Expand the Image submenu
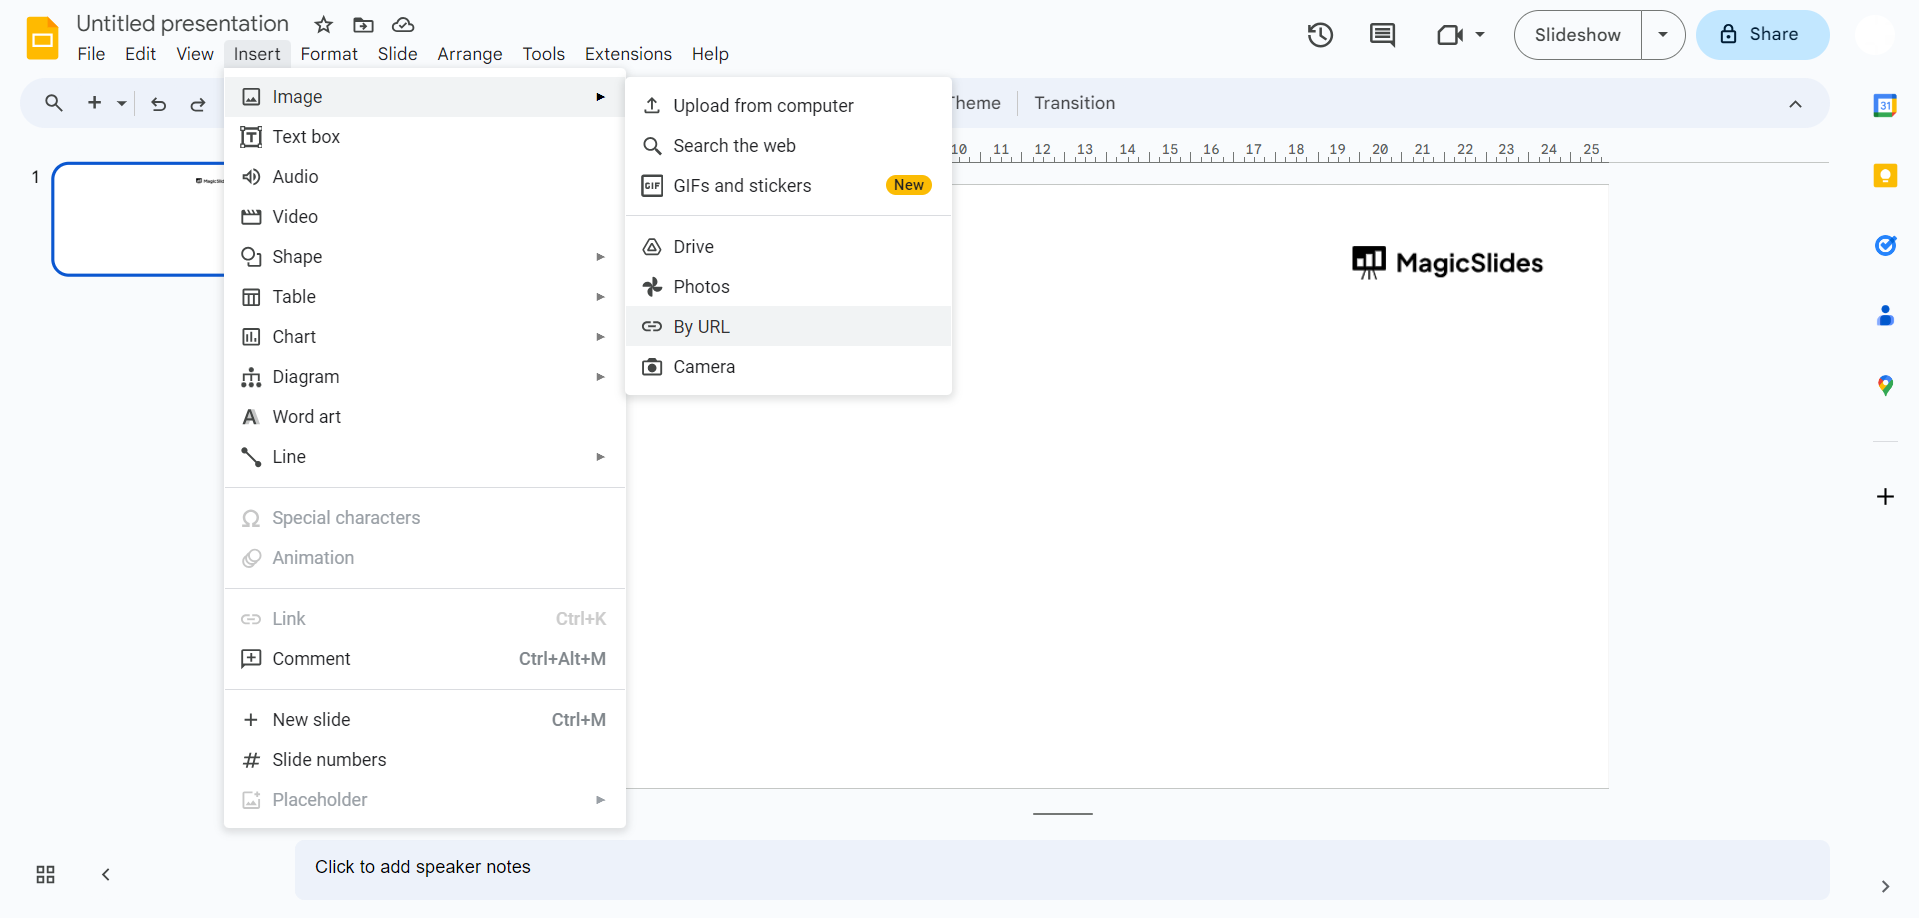Screen dimensions: 1919x918 [425, 97]
